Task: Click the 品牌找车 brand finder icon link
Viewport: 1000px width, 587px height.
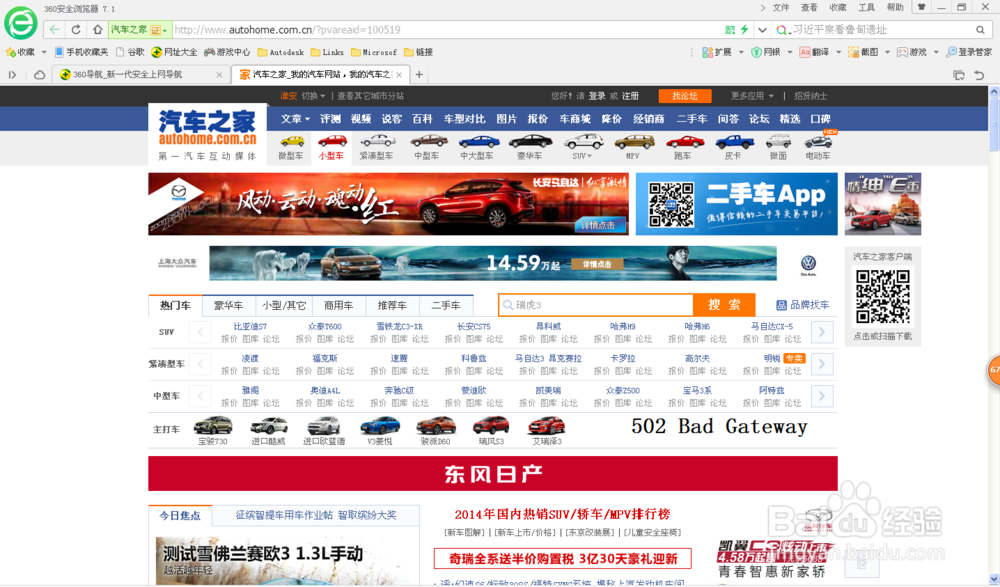Action: pos(803,305)
